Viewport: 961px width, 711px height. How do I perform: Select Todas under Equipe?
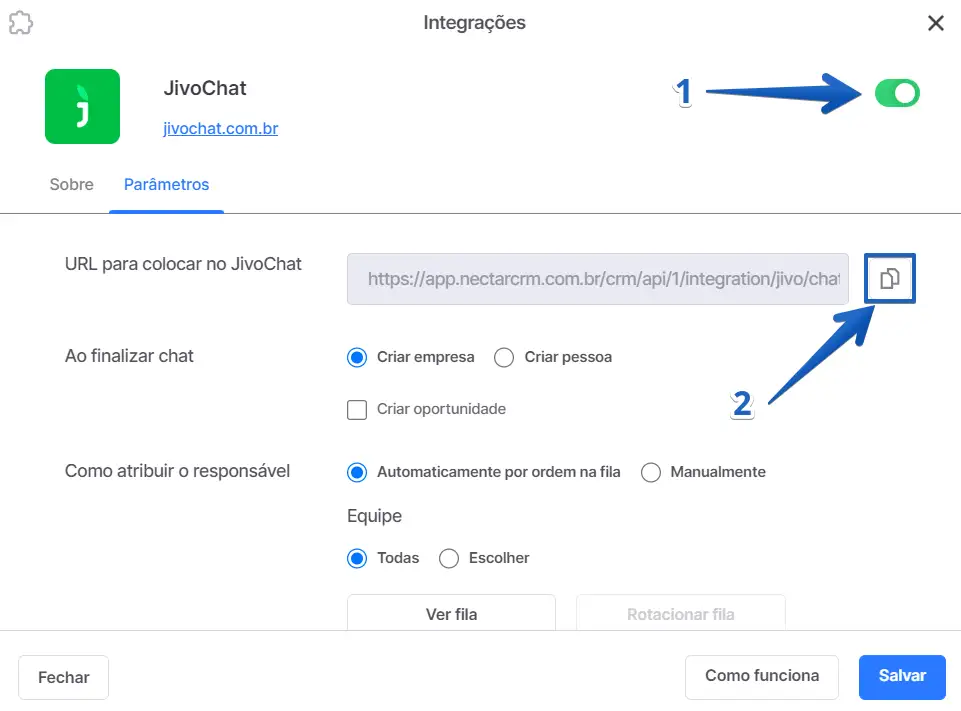click(x=357, y=558)
